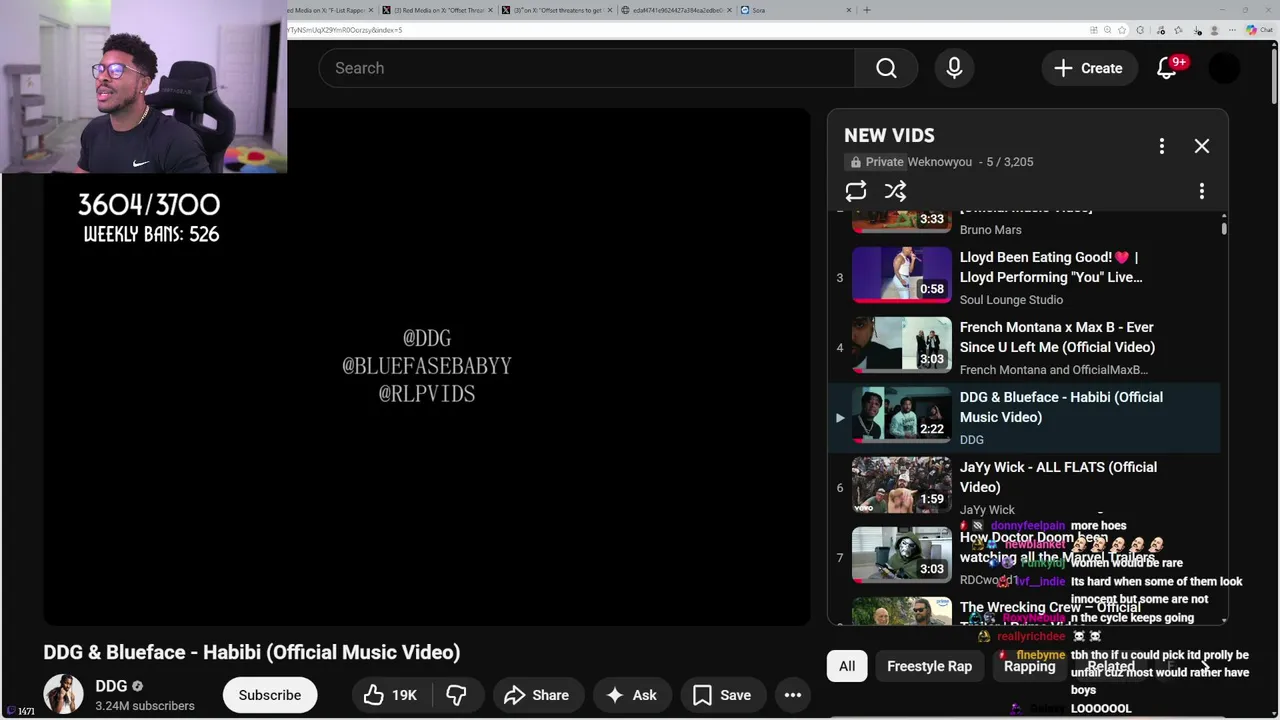Select the Rapping chip
This screenshot has width=1280, height=720.
pyautogui.click(x=1030, y=666)
